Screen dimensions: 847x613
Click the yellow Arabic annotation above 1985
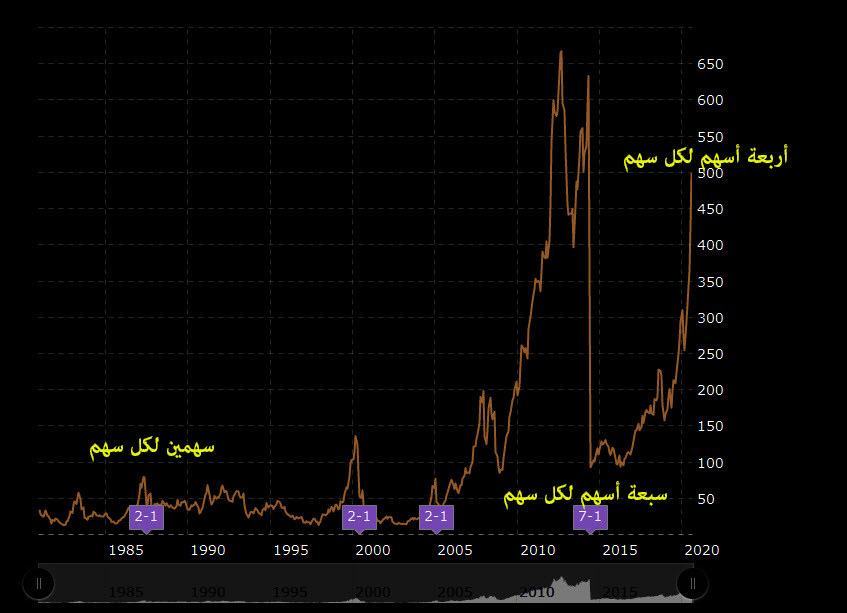click(x=152, y=447)
